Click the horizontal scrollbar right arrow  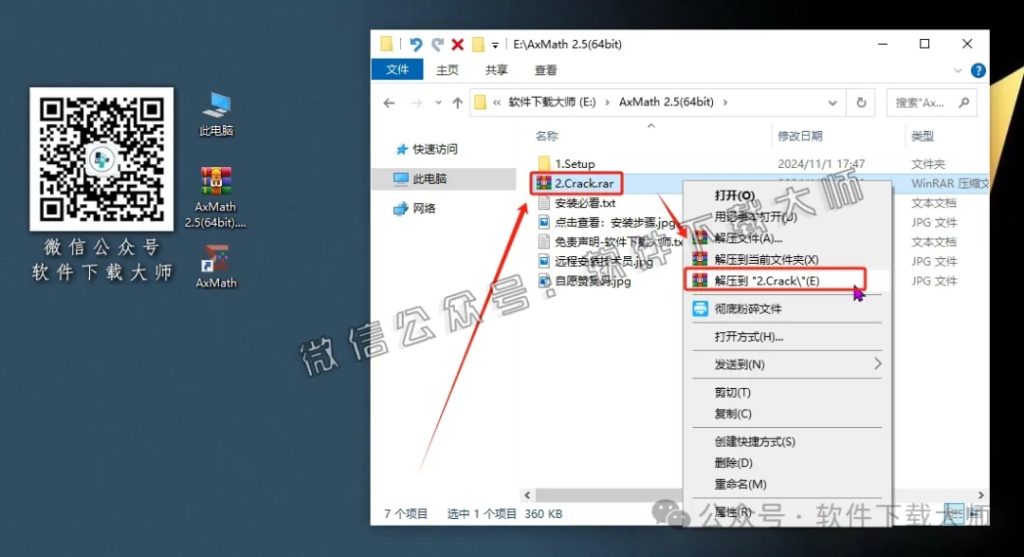point(980,496)
